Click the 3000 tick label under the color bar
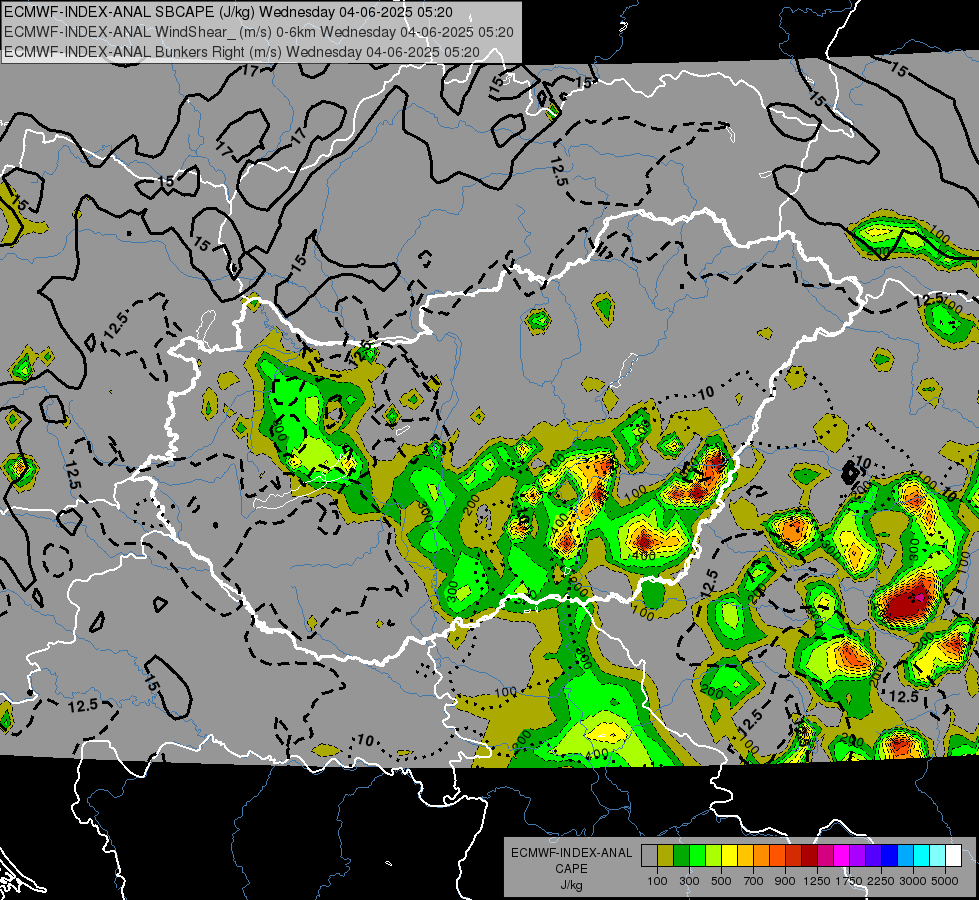Screen dimensions: 979x900 pos(913,881)
